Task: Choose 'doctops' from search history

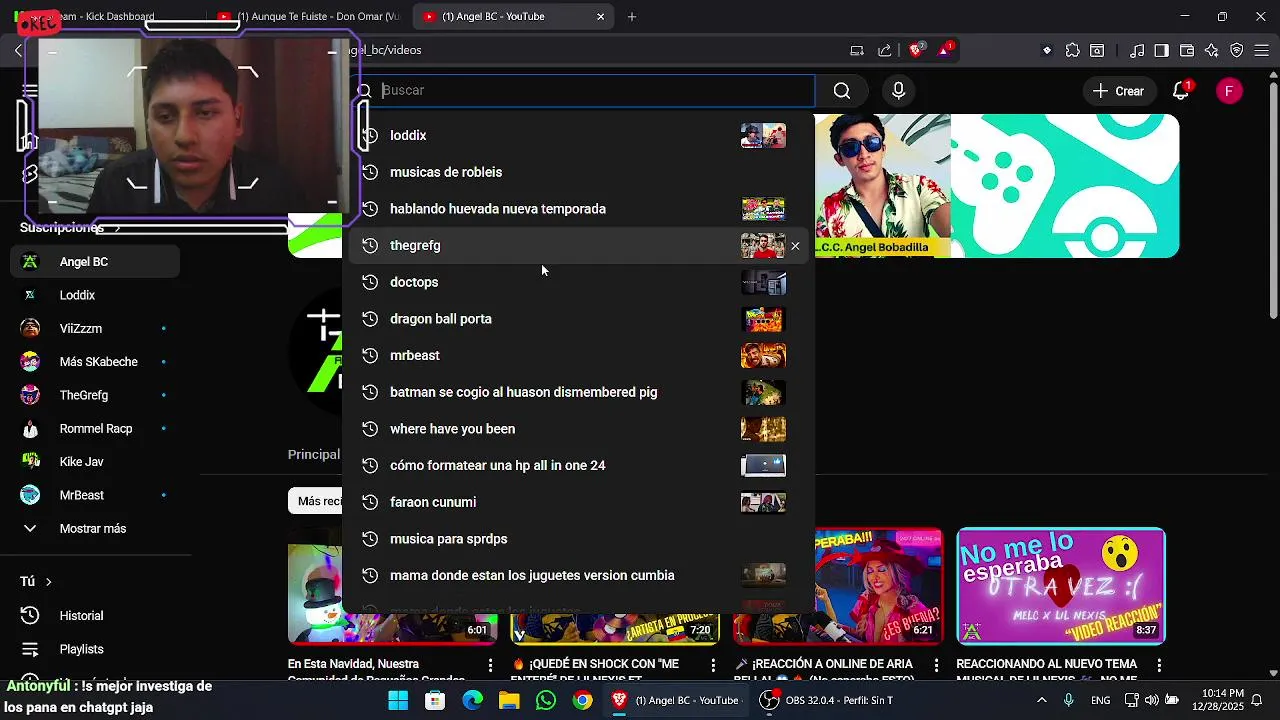Action: click(578, 282)
